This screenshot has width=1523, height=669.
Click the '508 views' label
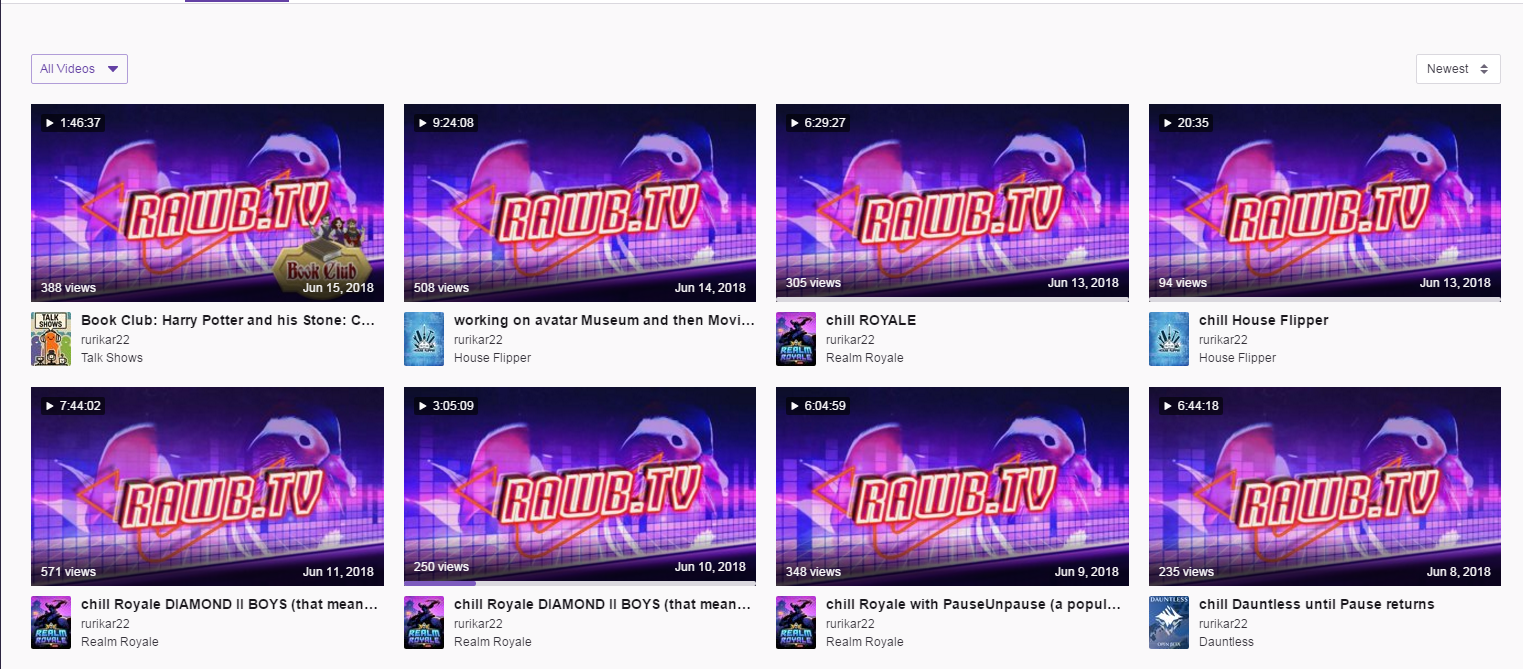pyautogui.click(x=441, y=288)
